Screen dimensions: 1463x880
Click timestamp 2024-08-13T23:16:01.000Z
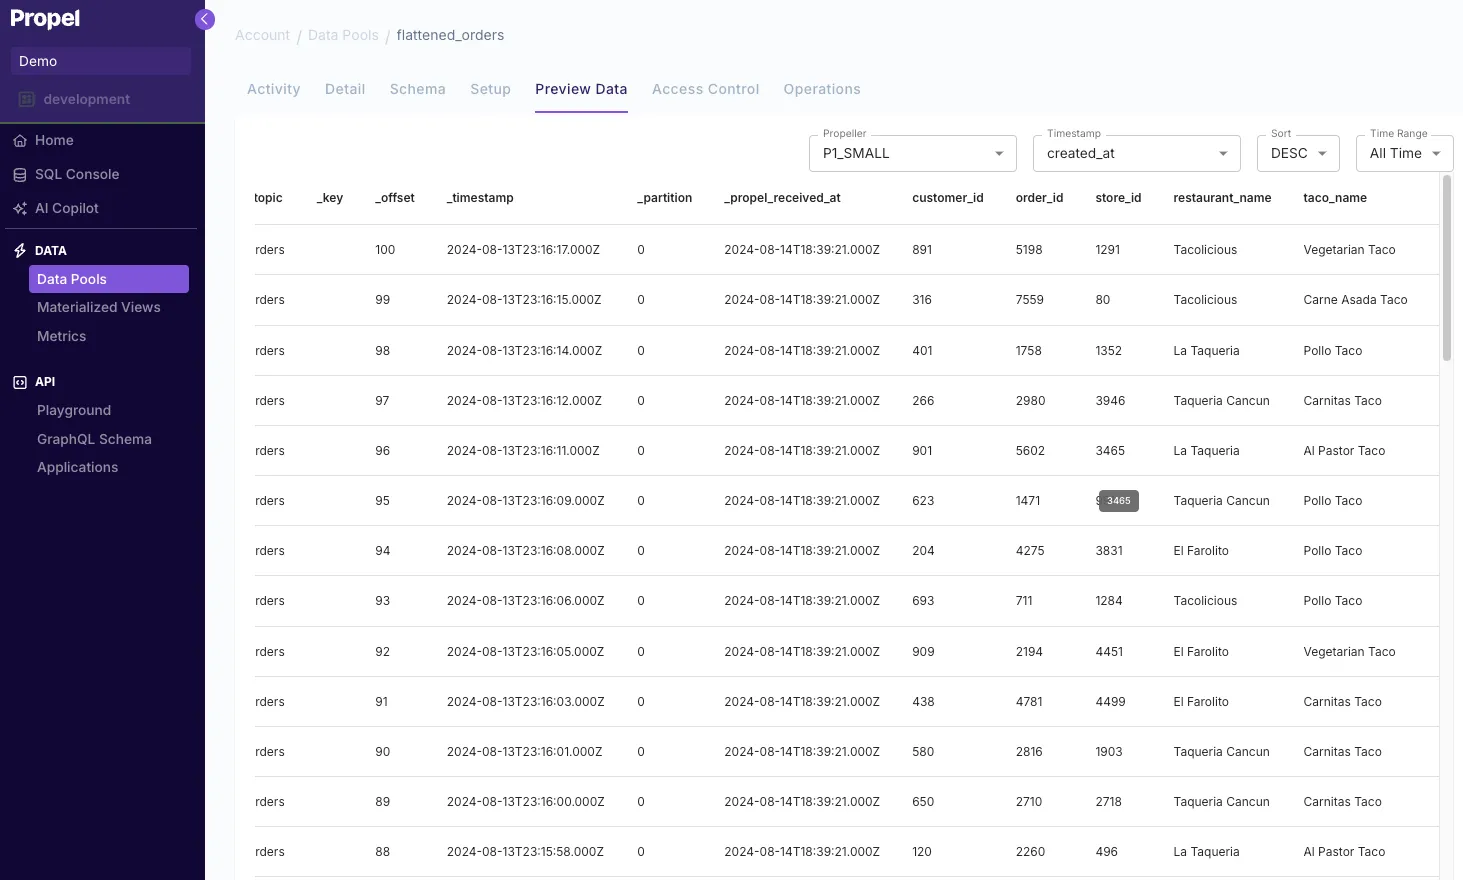(x=524, y=752)
